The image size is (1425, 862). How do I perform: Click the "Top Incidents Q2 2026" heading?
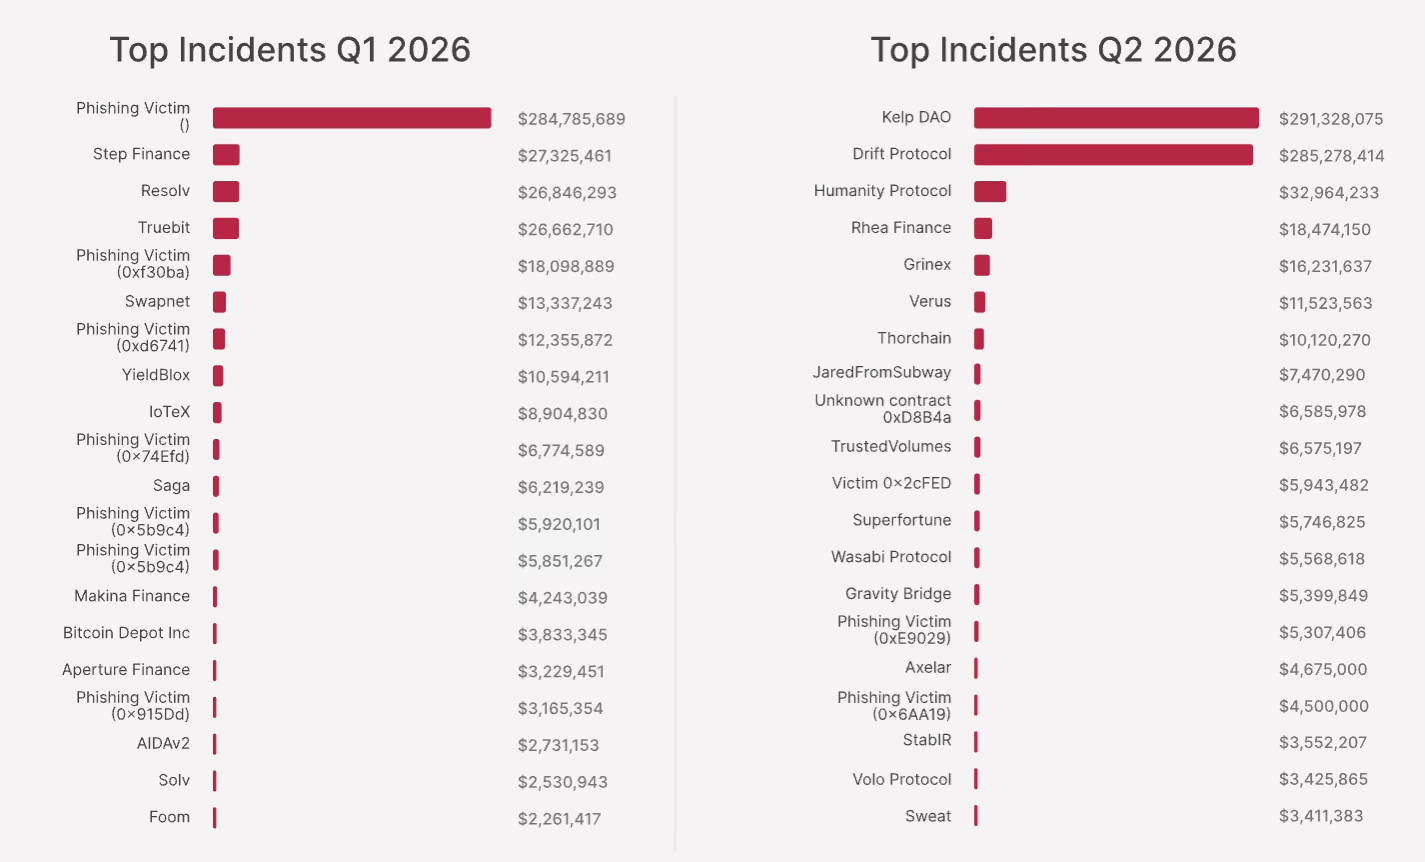point(1053,50)
